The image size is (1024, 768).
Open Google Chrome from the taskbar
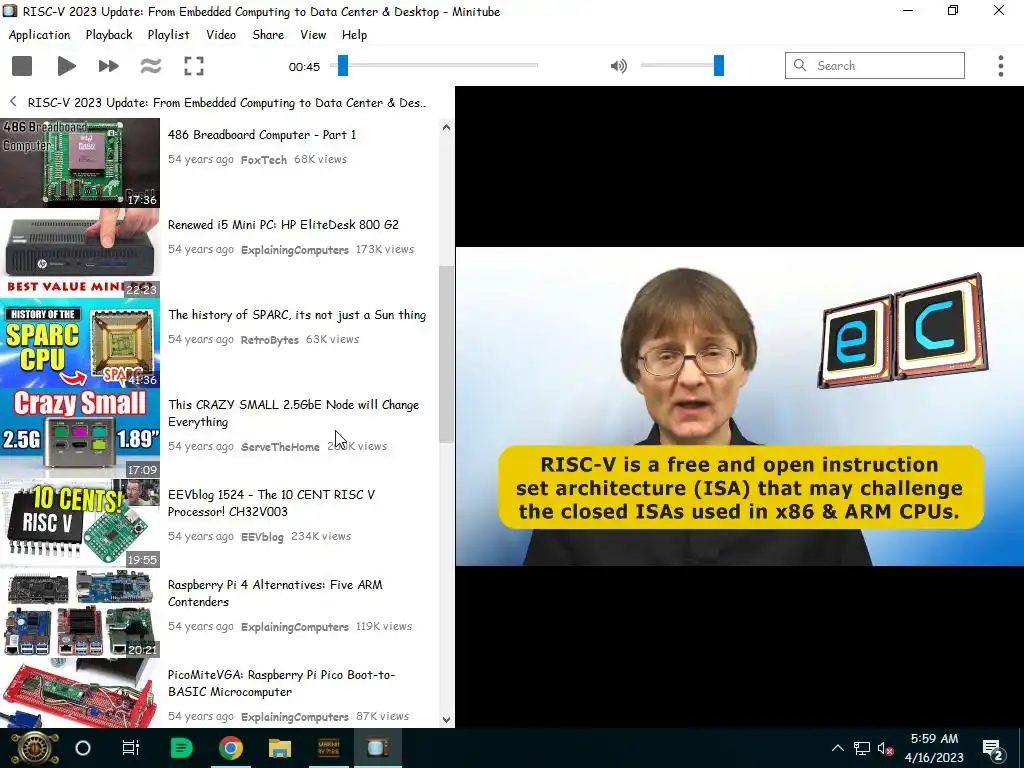[x=231, y=748]
